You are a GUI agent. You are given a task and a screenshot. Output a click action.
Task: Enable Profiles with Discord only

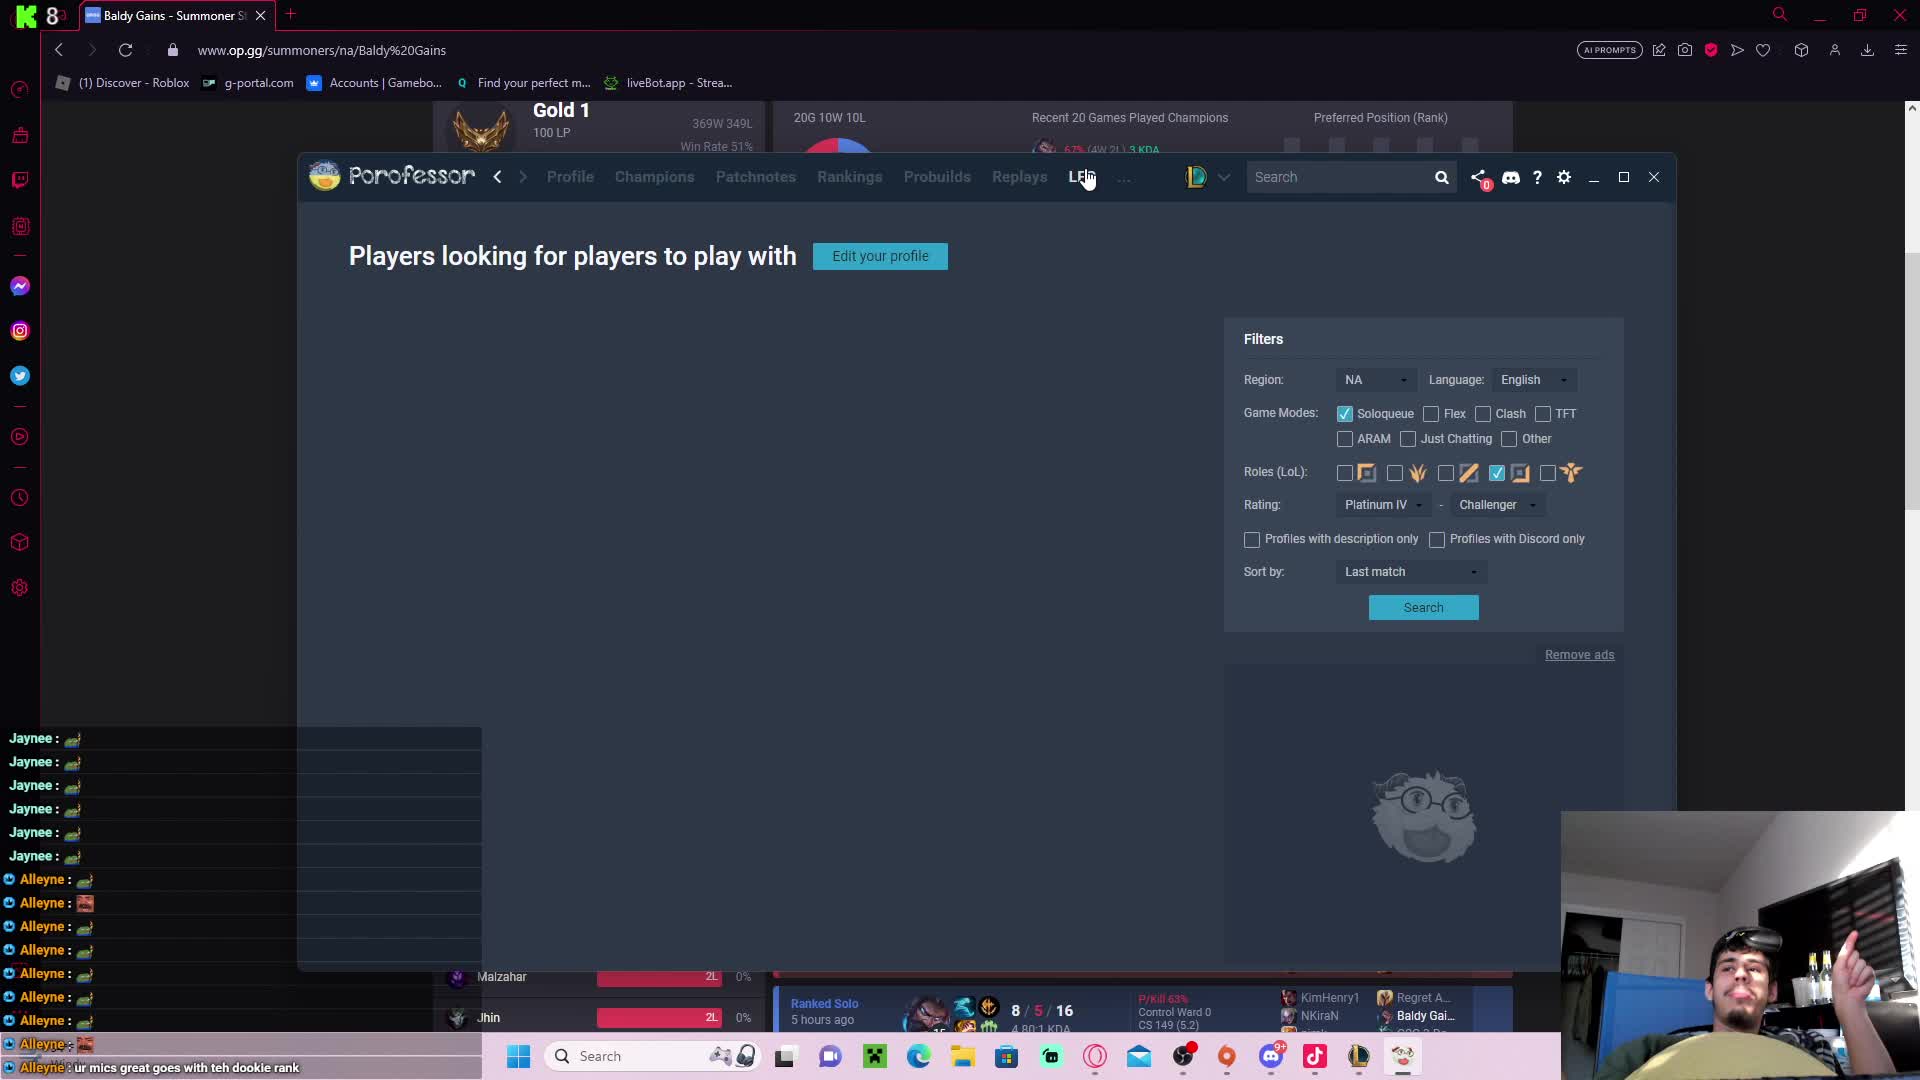pos(1437,540)
